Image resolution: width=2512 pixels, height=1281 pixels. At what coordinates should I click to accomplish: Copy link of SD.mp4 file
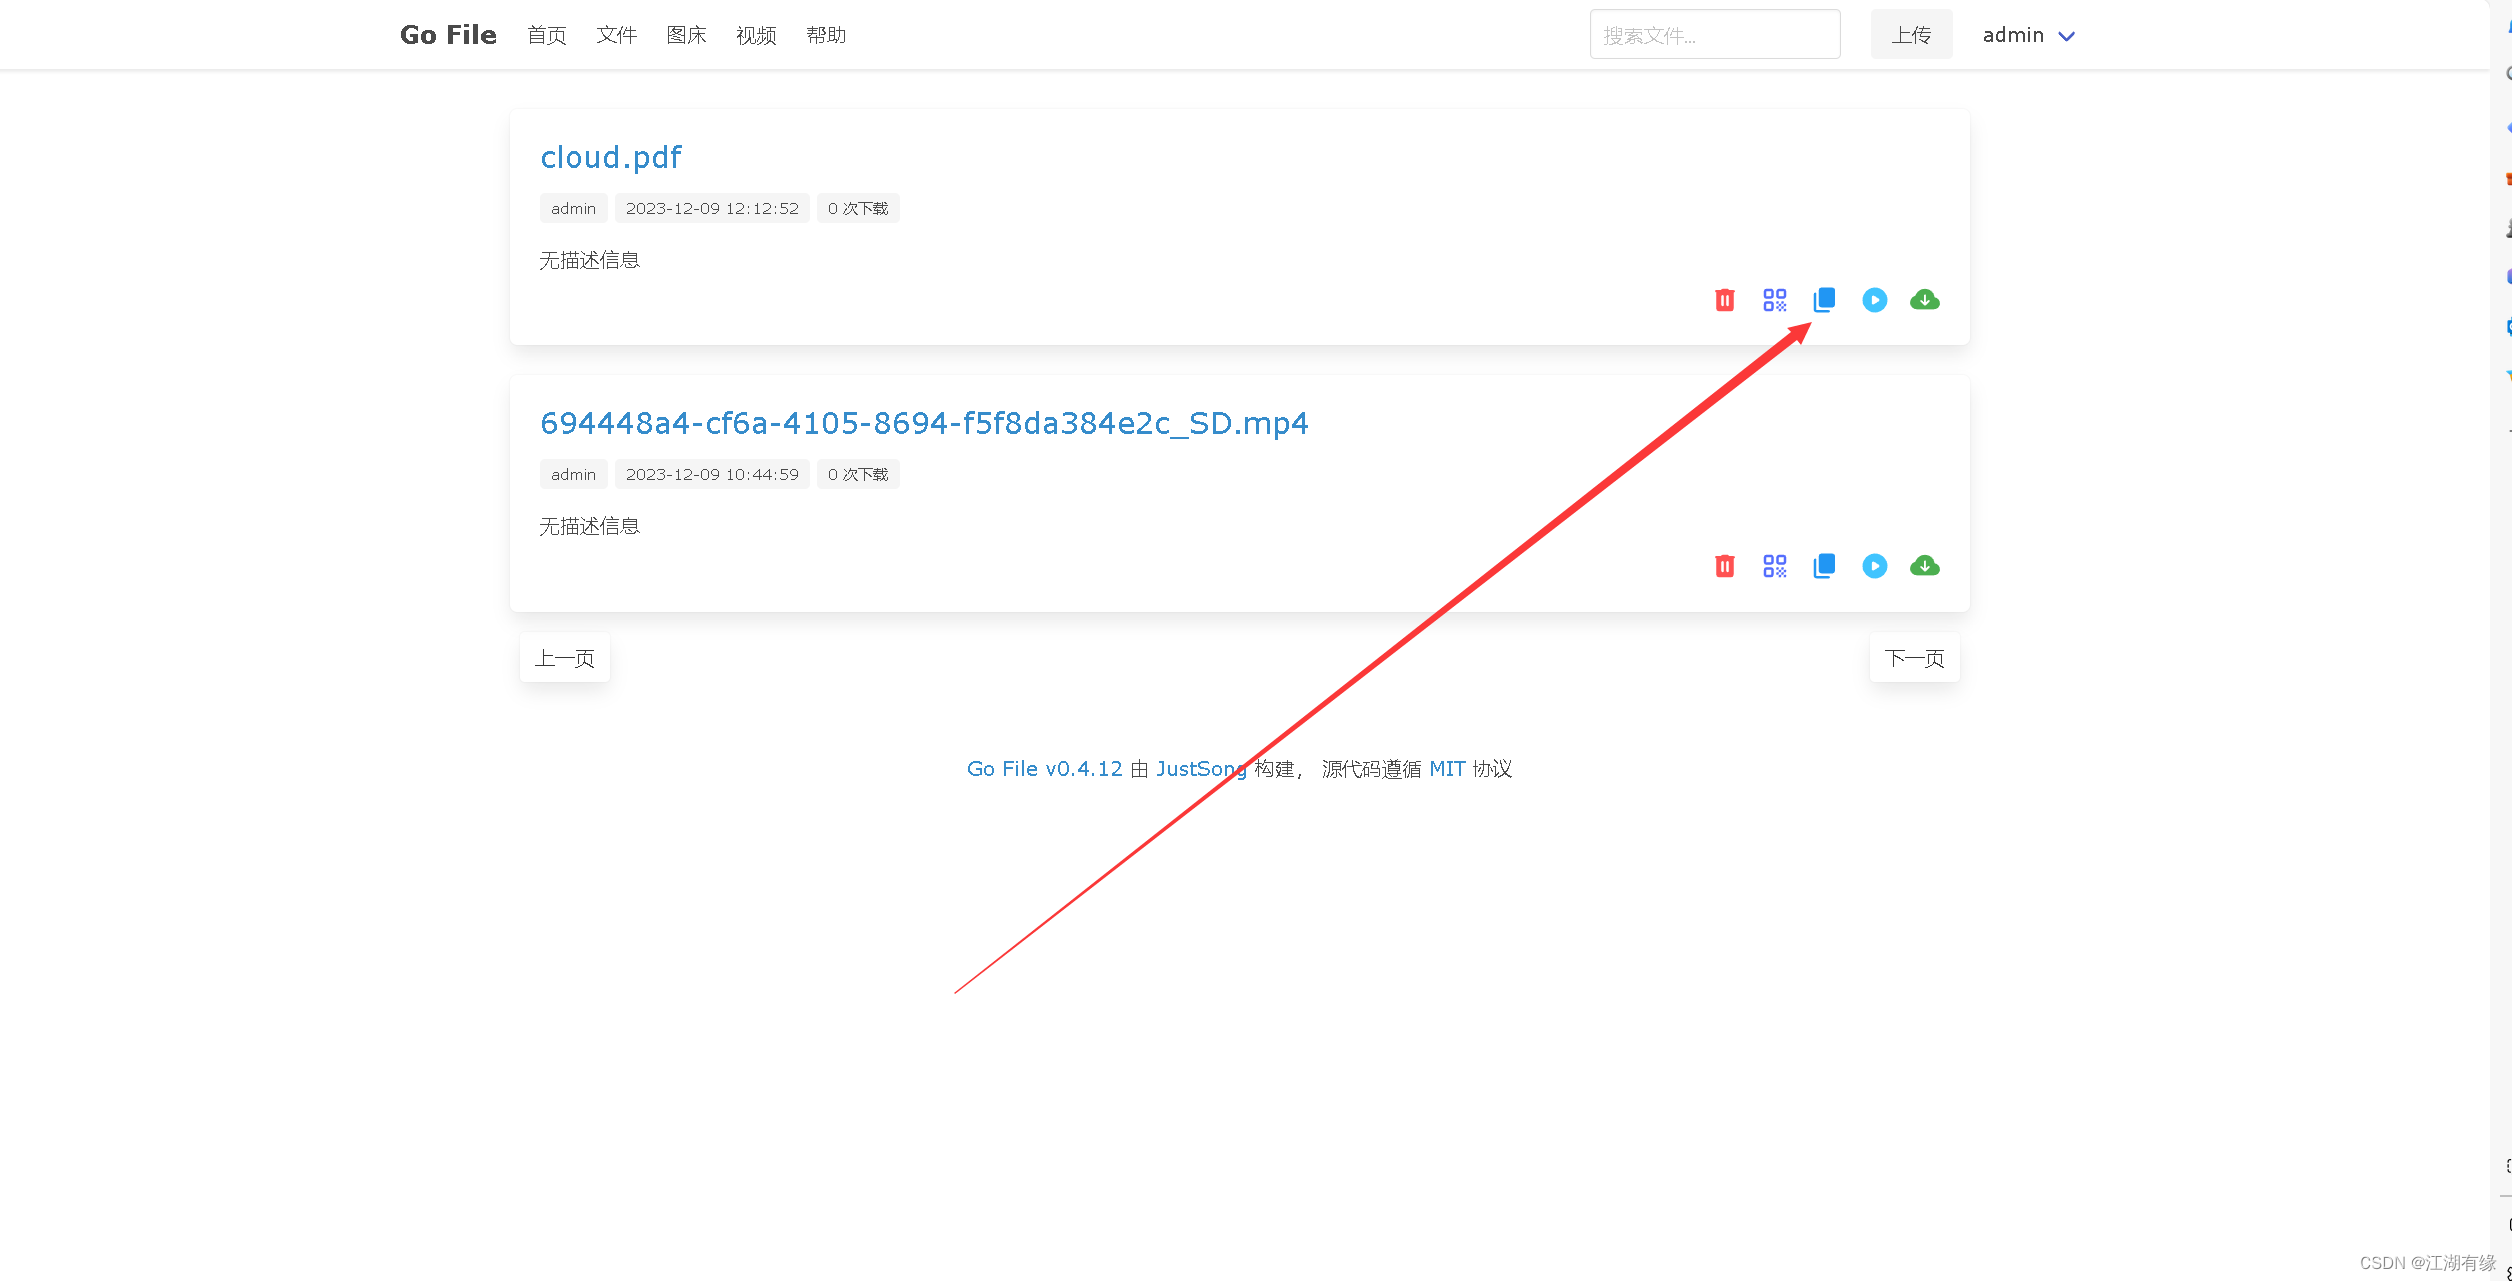coord(1824,566)
